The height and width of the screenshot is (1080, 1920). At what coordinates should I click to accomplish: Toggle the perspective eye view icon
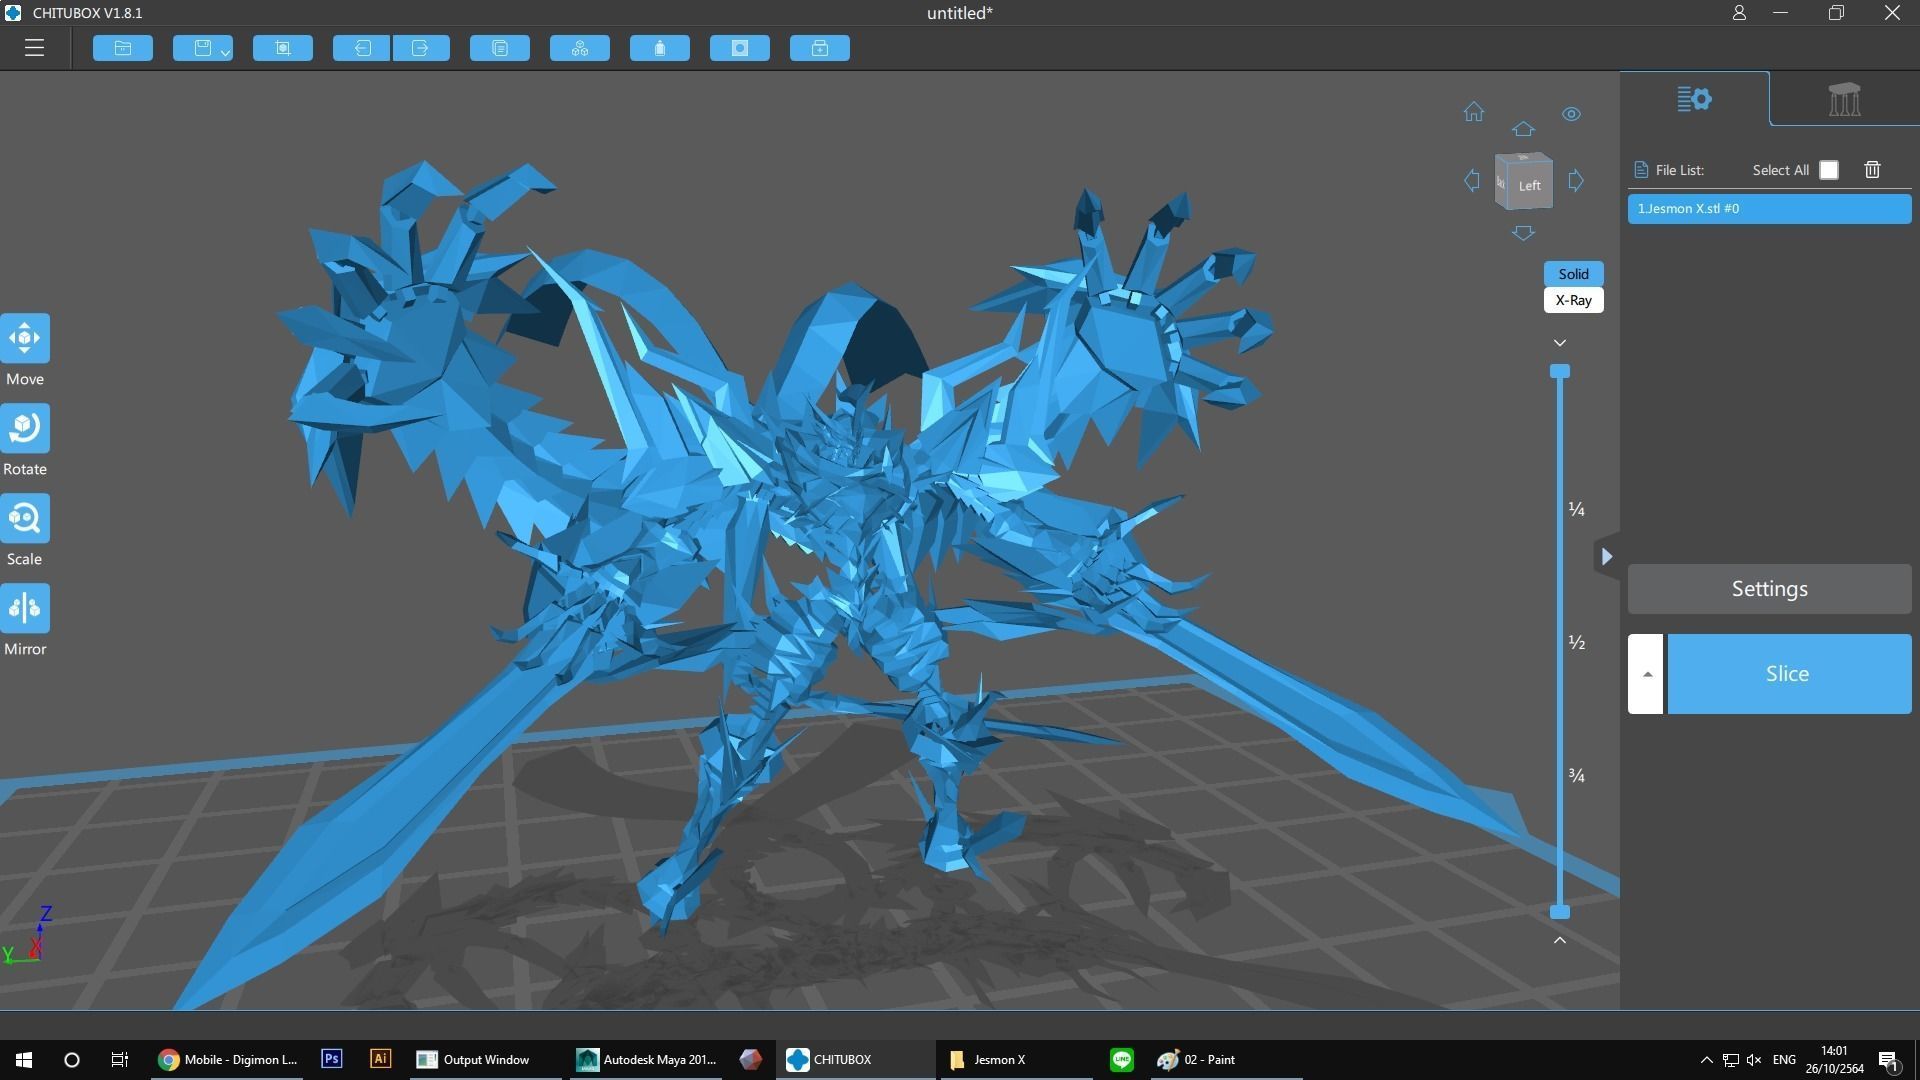pos(1572,114)
